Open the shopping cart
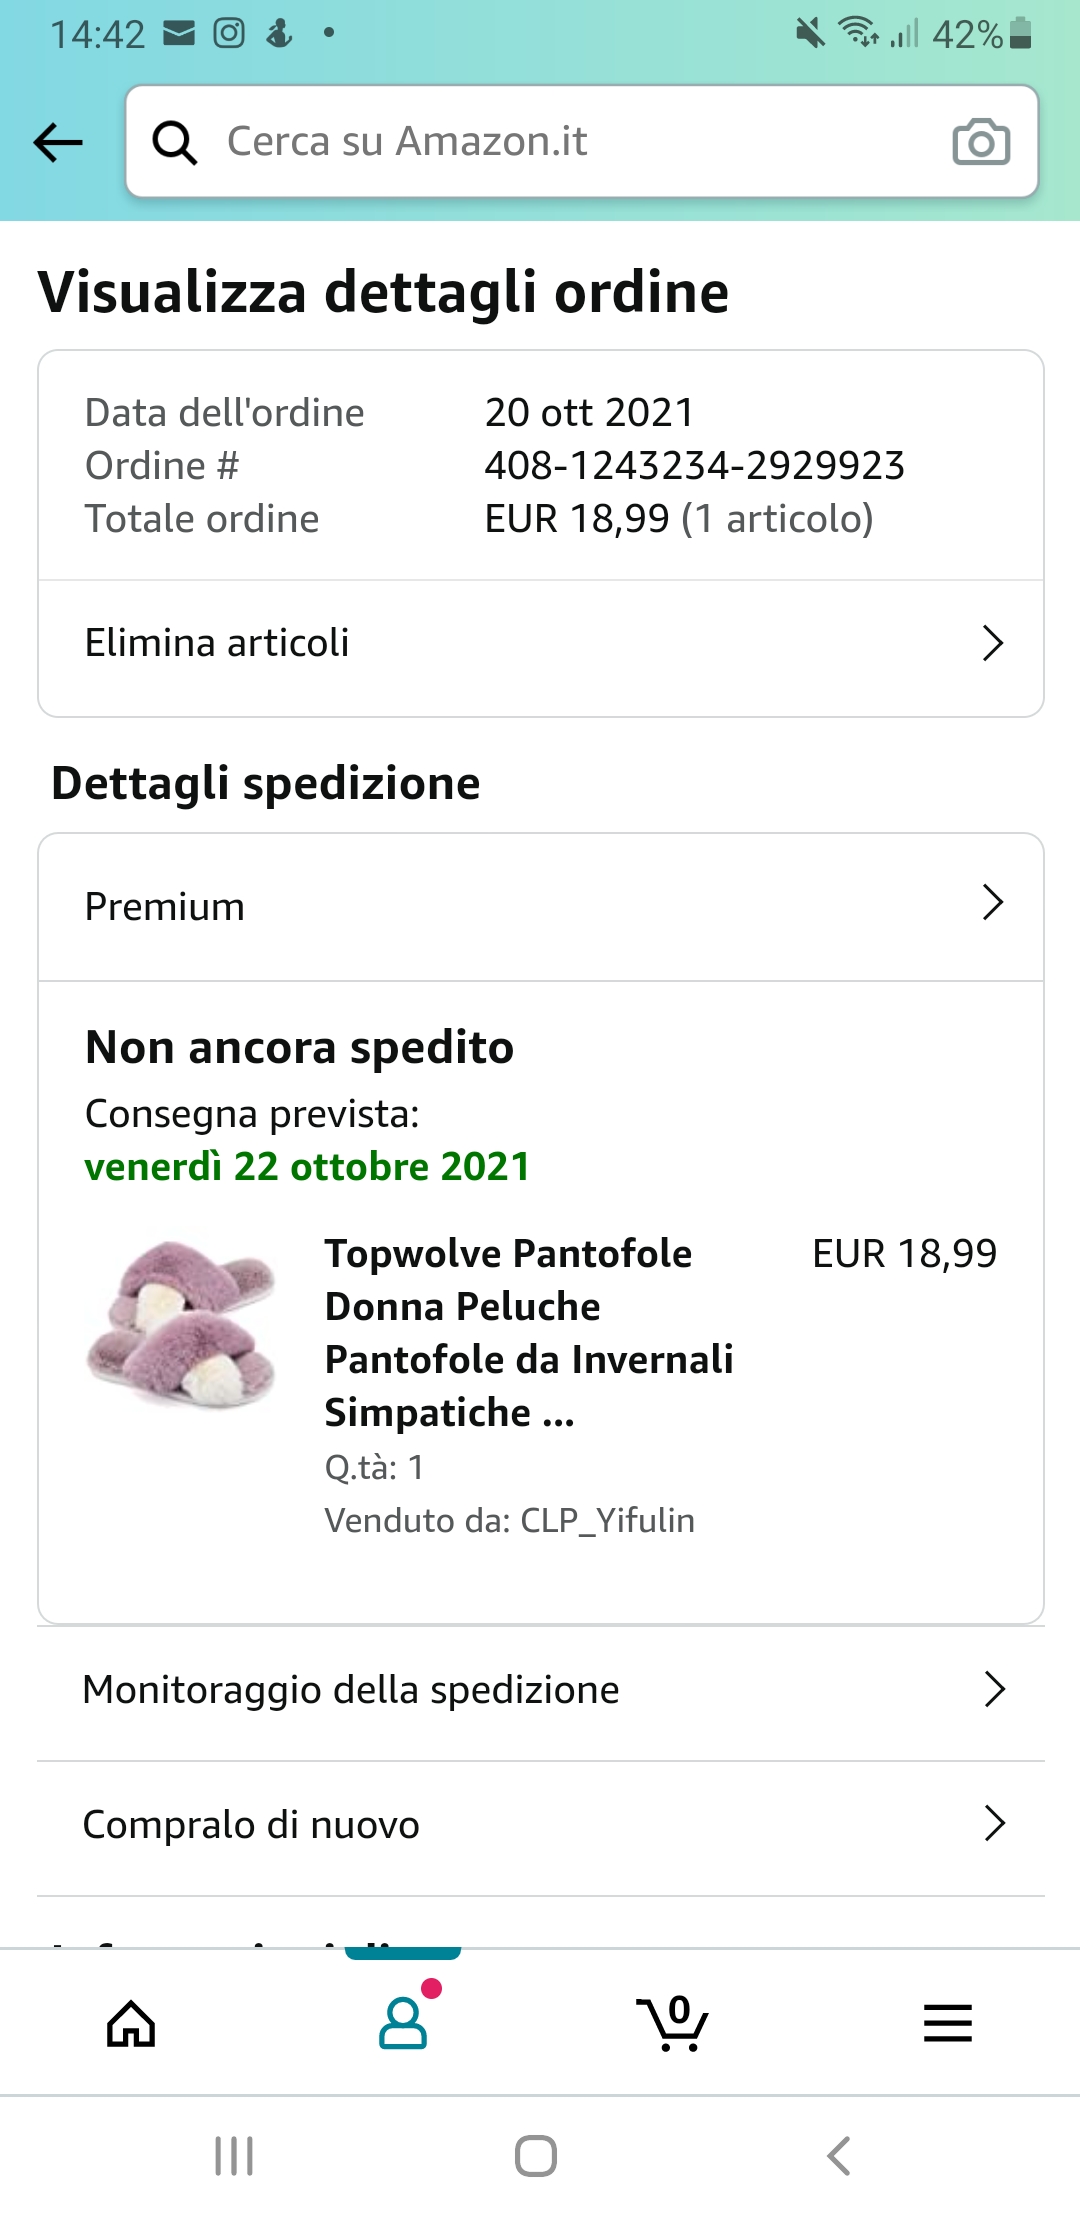1080x2220 pixels. click(673, 2023)
